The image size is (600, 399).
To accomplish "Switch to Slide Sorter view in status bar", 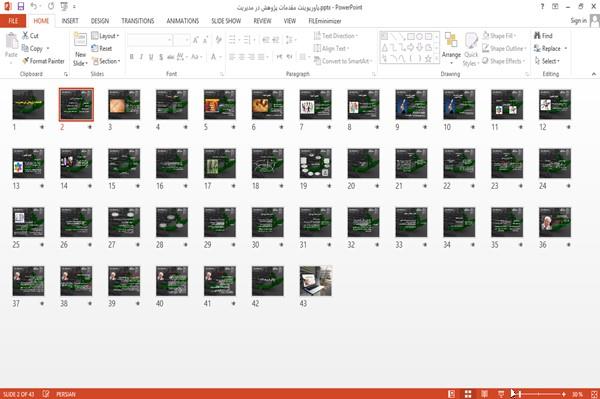I will [x=468, y=394].
